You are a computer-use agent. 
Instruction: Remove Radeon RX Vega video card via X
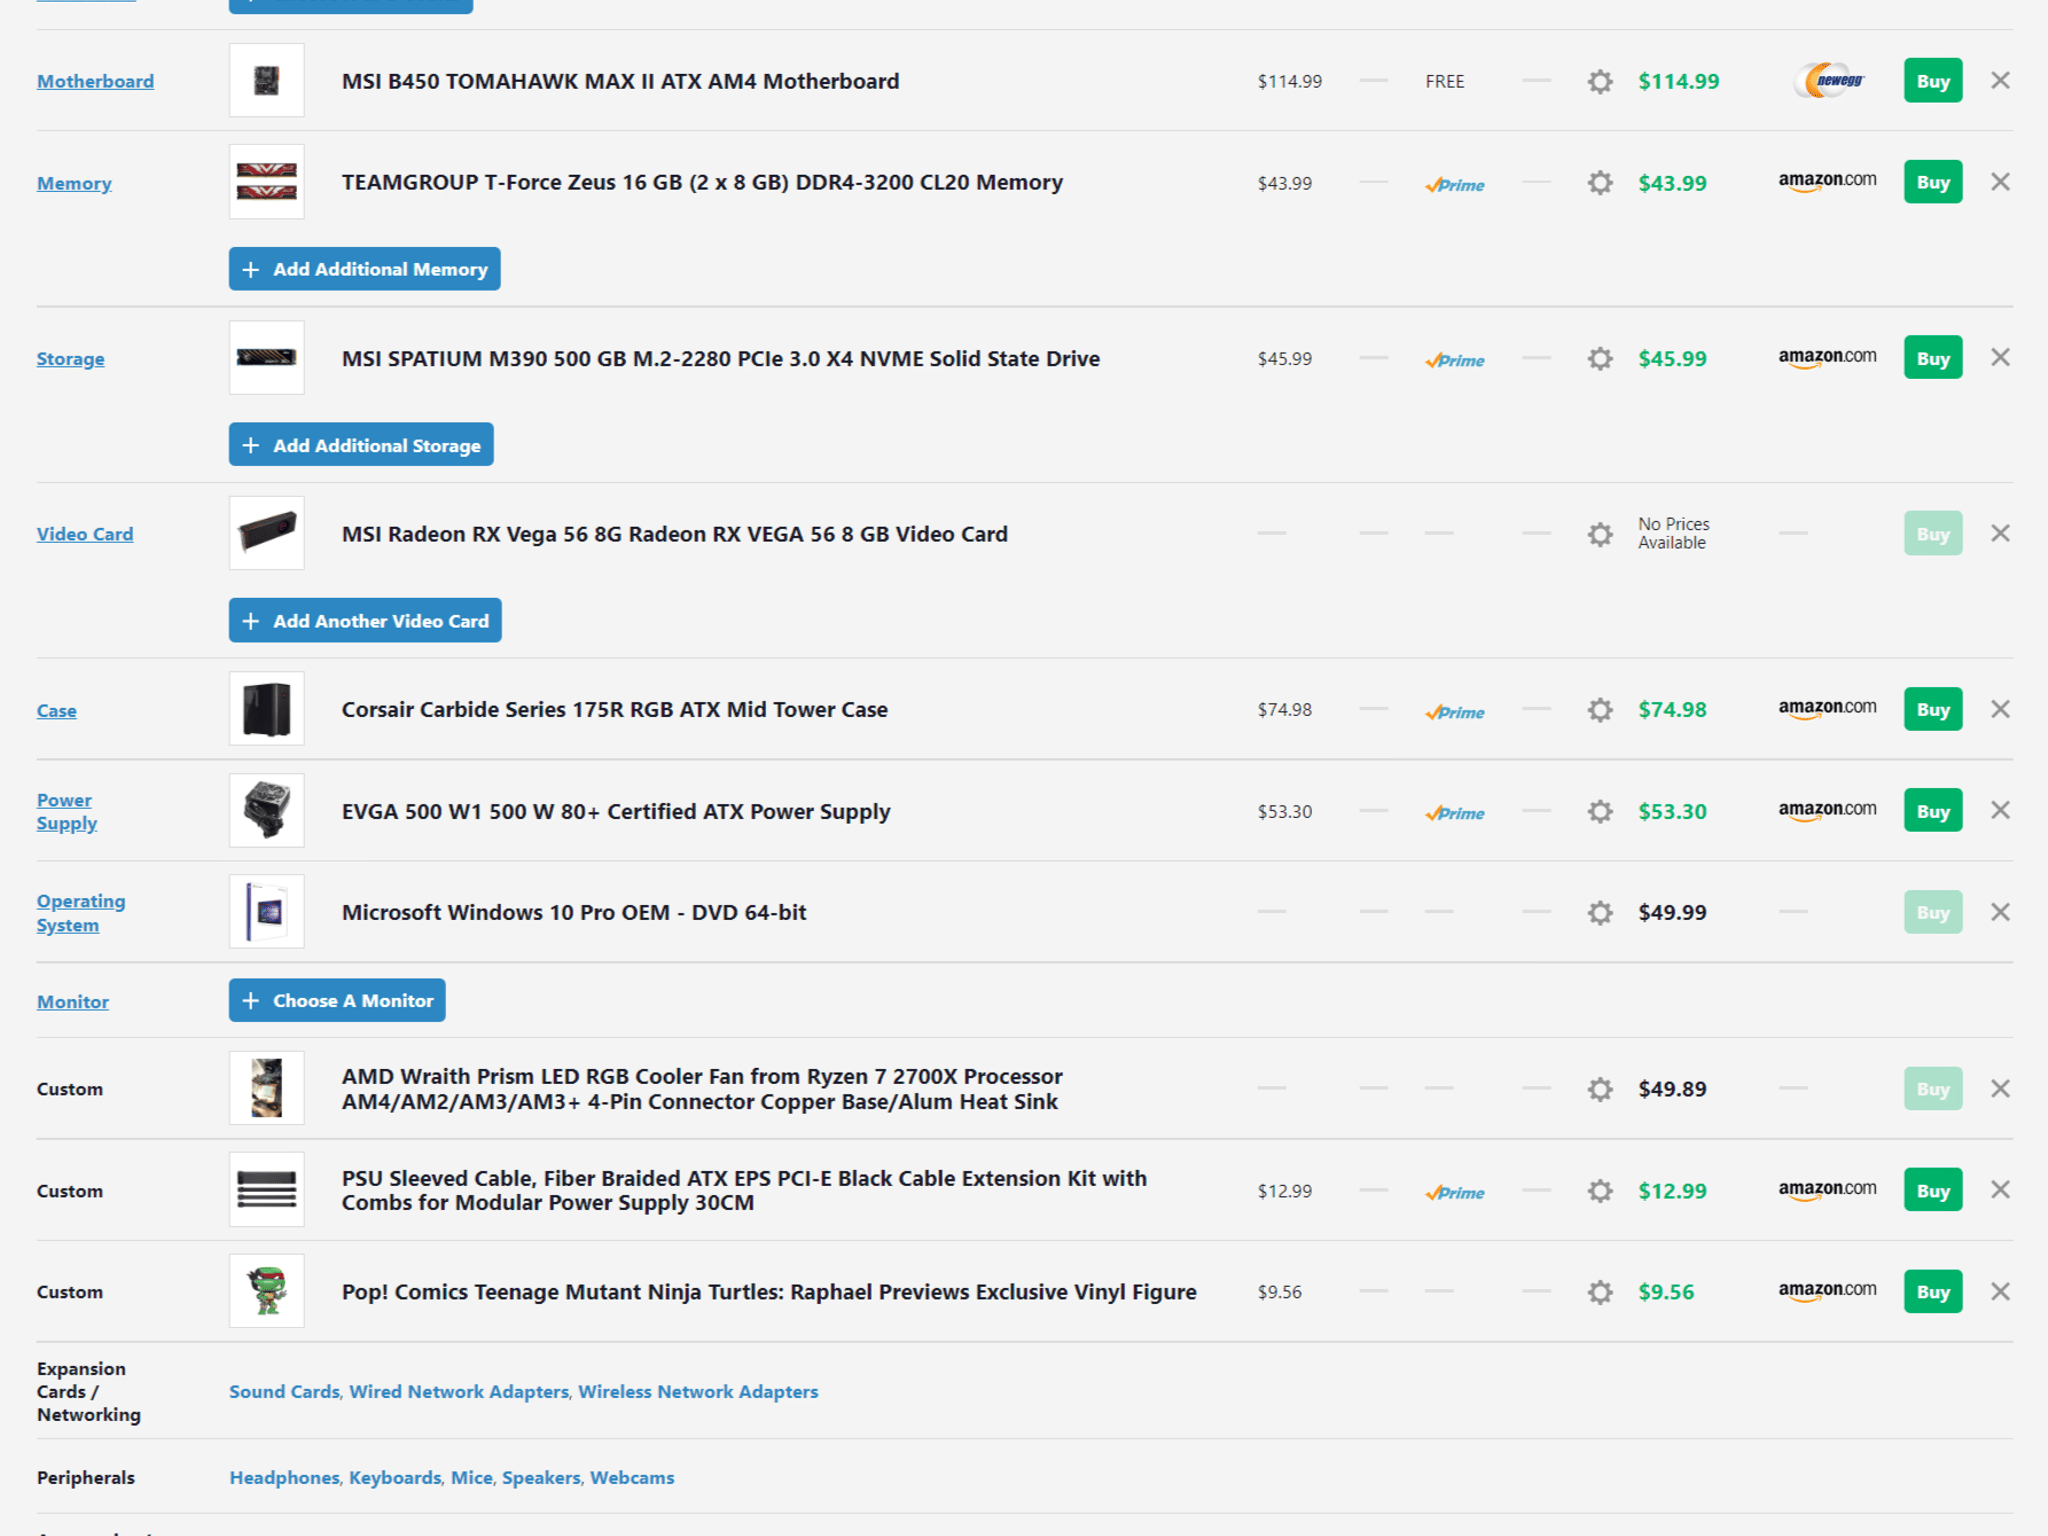point(2000,533)
